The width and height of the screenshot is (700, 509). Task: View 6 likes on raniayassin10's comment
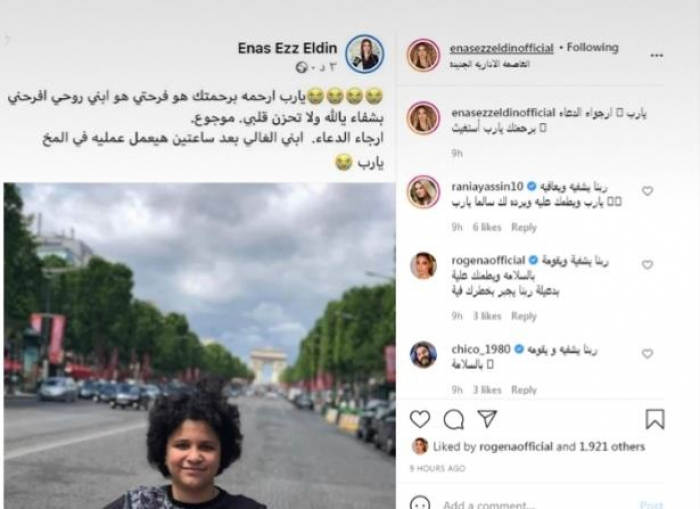coord(487,227)
